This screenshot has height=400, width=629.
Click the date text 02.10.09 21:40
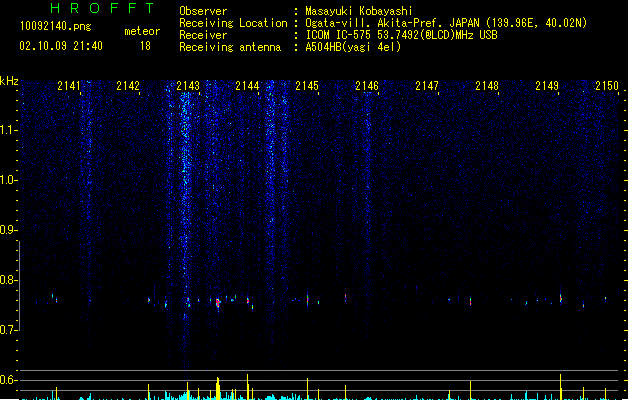(61, 46)
